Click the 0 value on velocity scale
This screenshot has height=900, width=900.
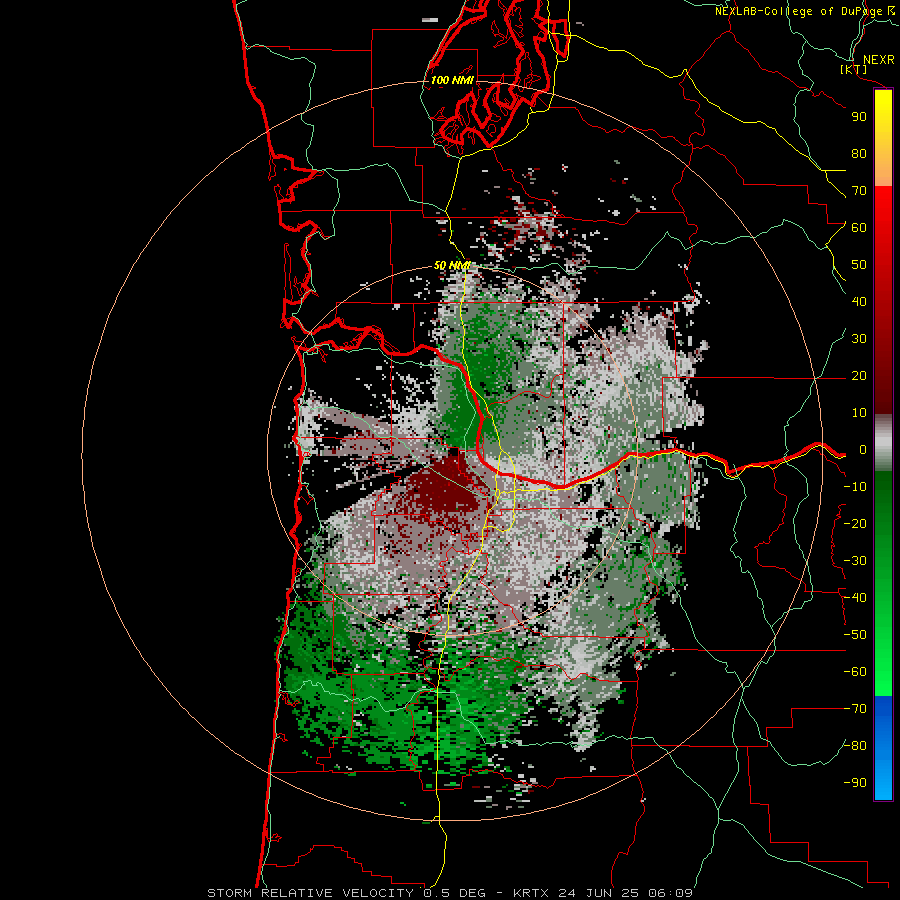(862, 450)
